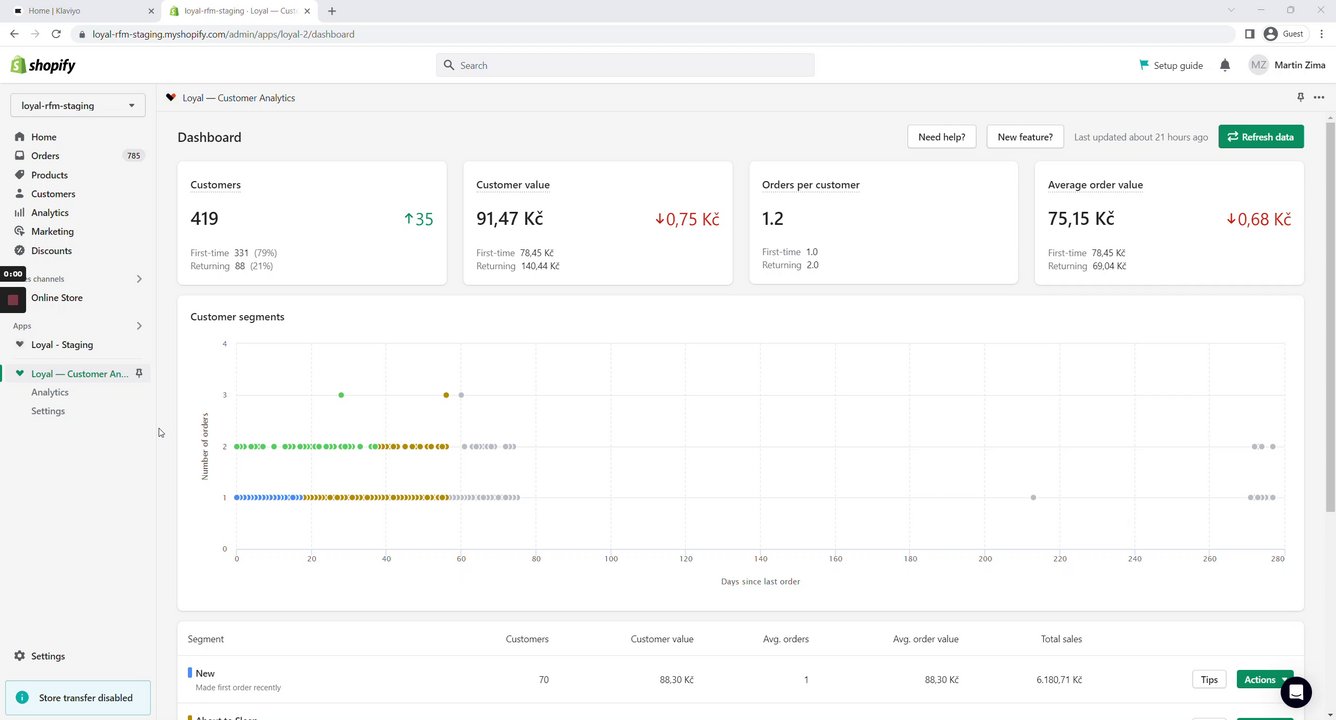Click the Guest profile icon
This screenshot has height=720, width=1336.
point(1271,34)
